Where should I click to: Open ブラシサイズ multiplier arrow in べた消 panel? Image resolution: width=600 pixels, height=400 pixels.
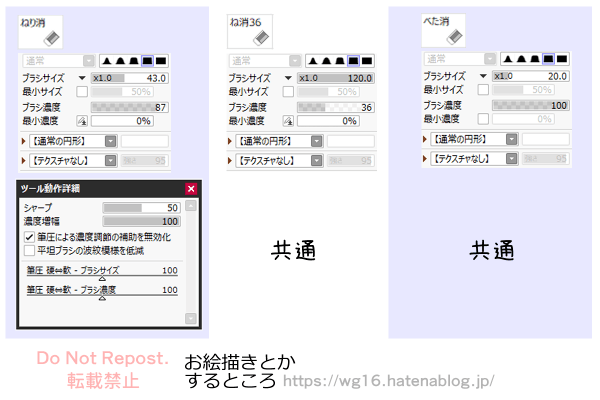pos(483,76)
